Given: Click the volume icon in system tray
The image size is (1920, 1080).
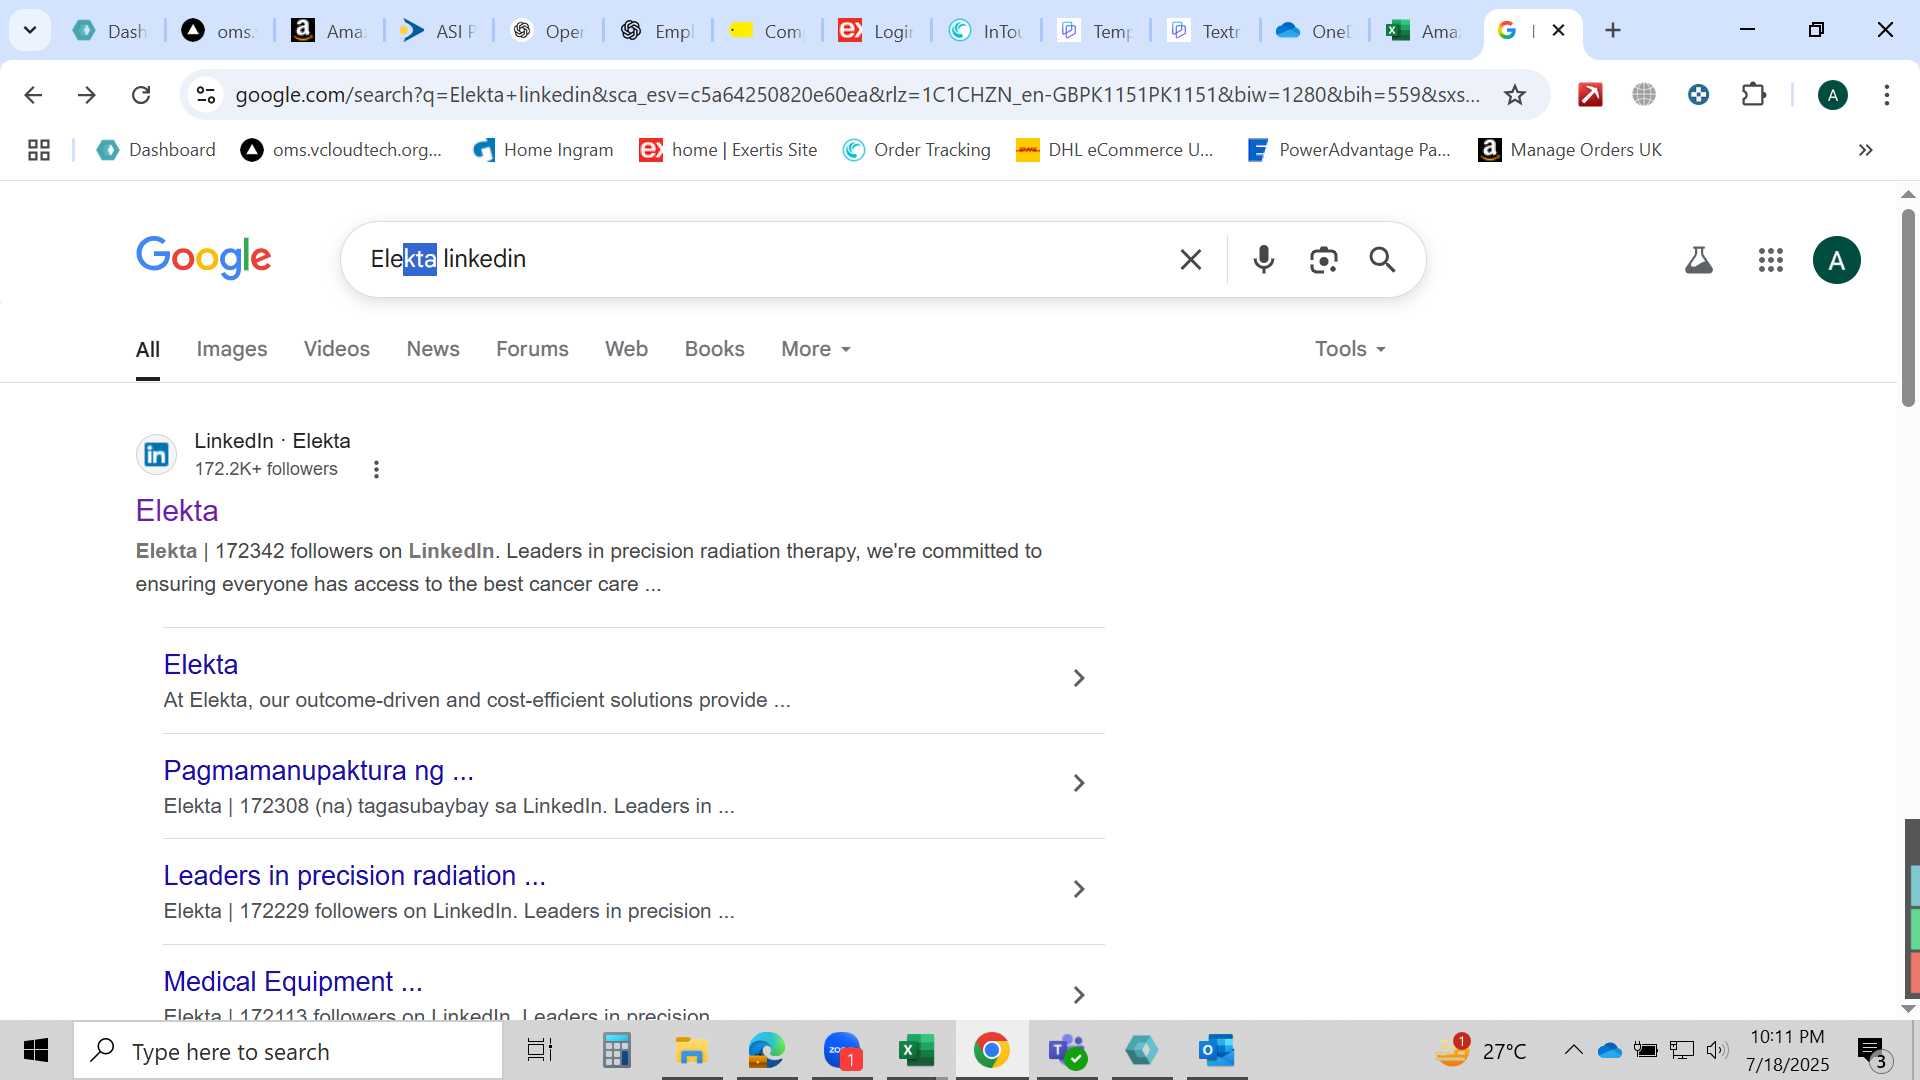Looking at the screenshot, I should click(1716, 1050).
